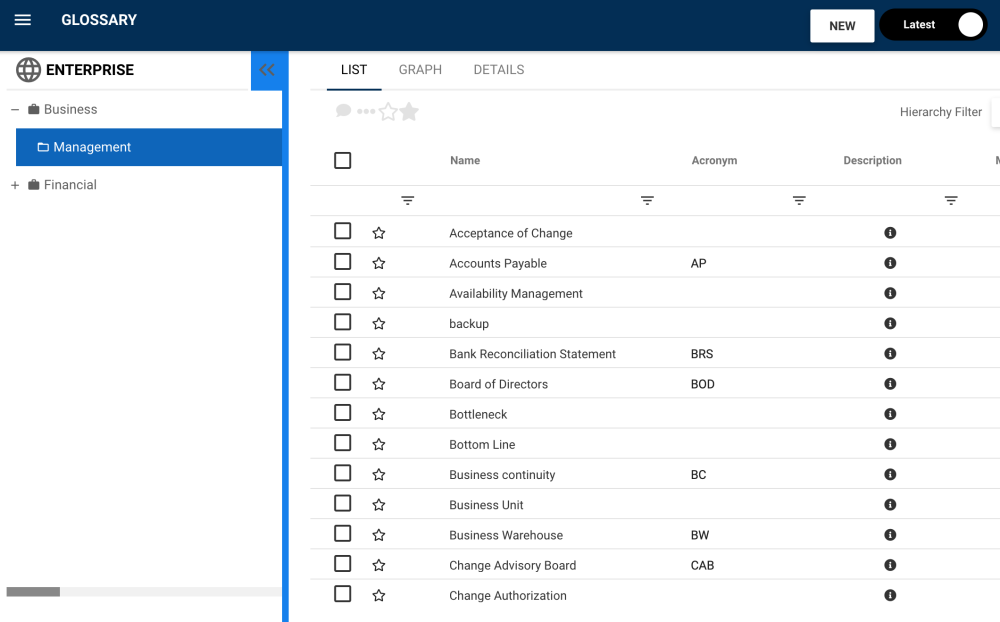Open the DETAILS tab
Image resolution: width=1000 pixels, height=622 pixels.
(498, 70)
